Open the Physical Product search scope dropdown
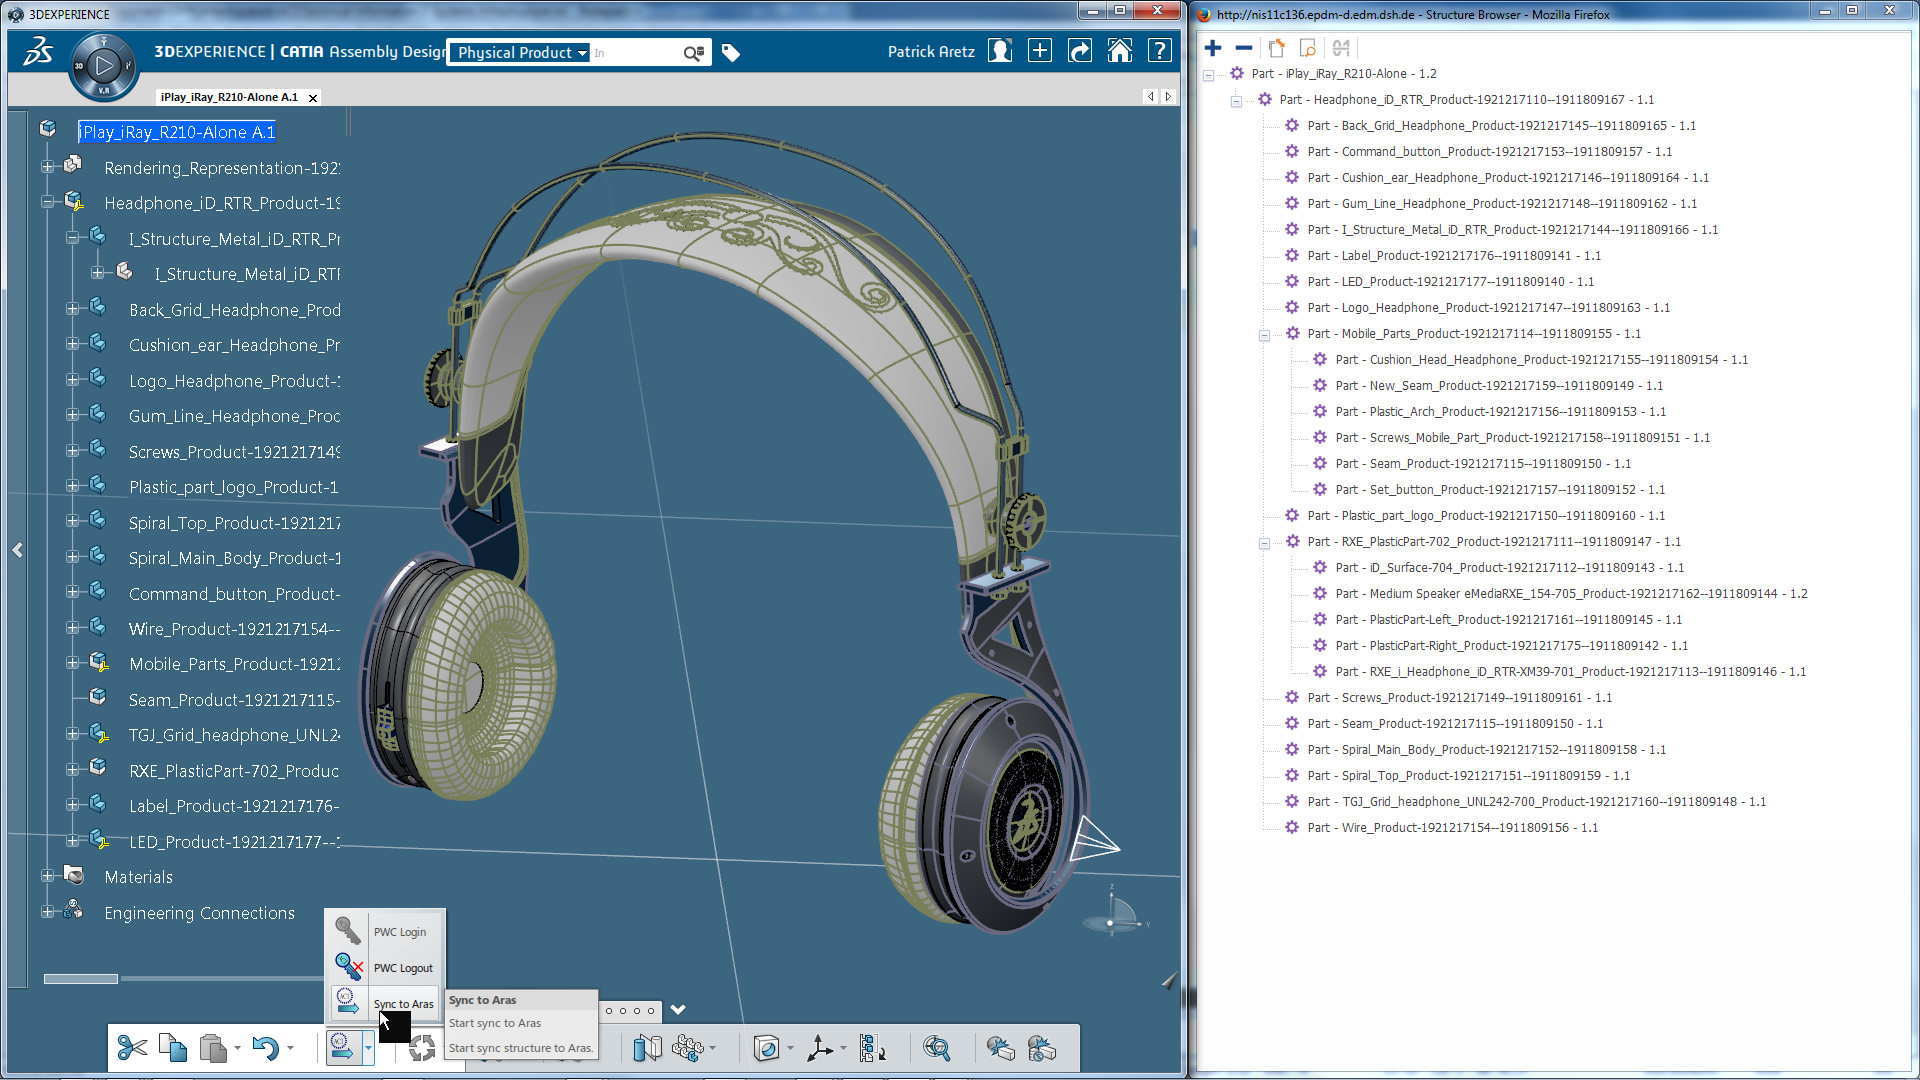Screen dimensions: 1920x1080 click(x=582, y=53)
